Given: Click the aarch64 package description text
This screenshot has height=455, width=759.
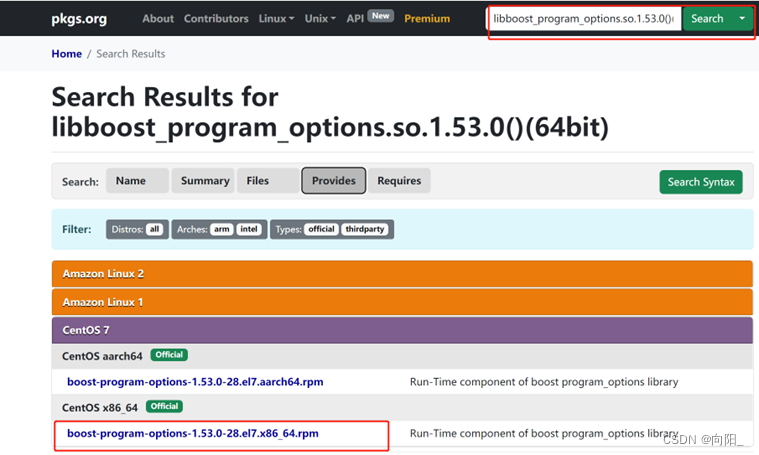Looking at the screenshot, I should point(544,382).
